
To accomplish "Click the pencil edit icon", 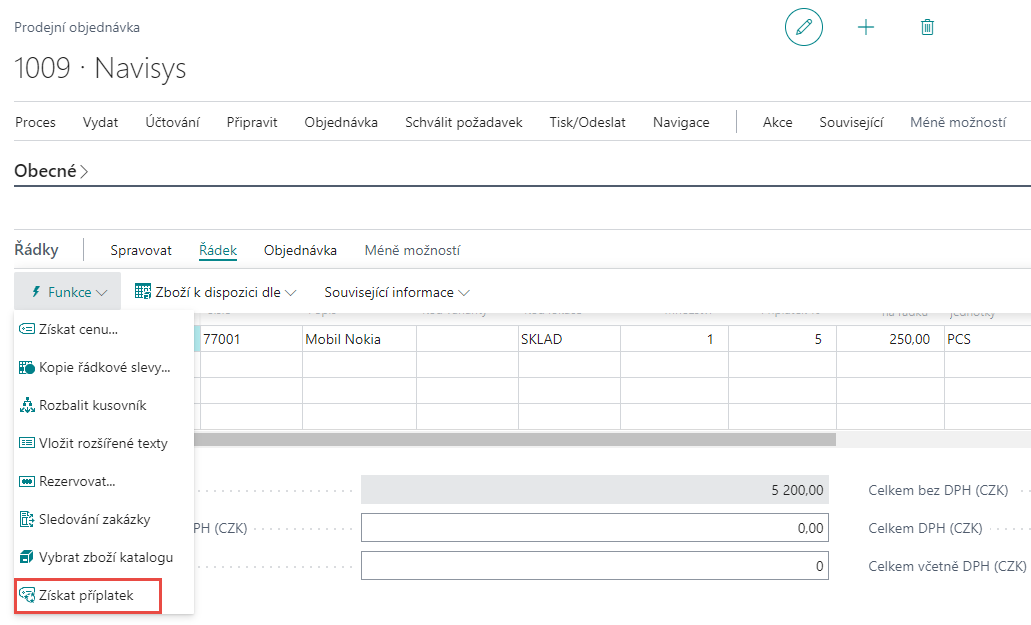I will [803, 27].
